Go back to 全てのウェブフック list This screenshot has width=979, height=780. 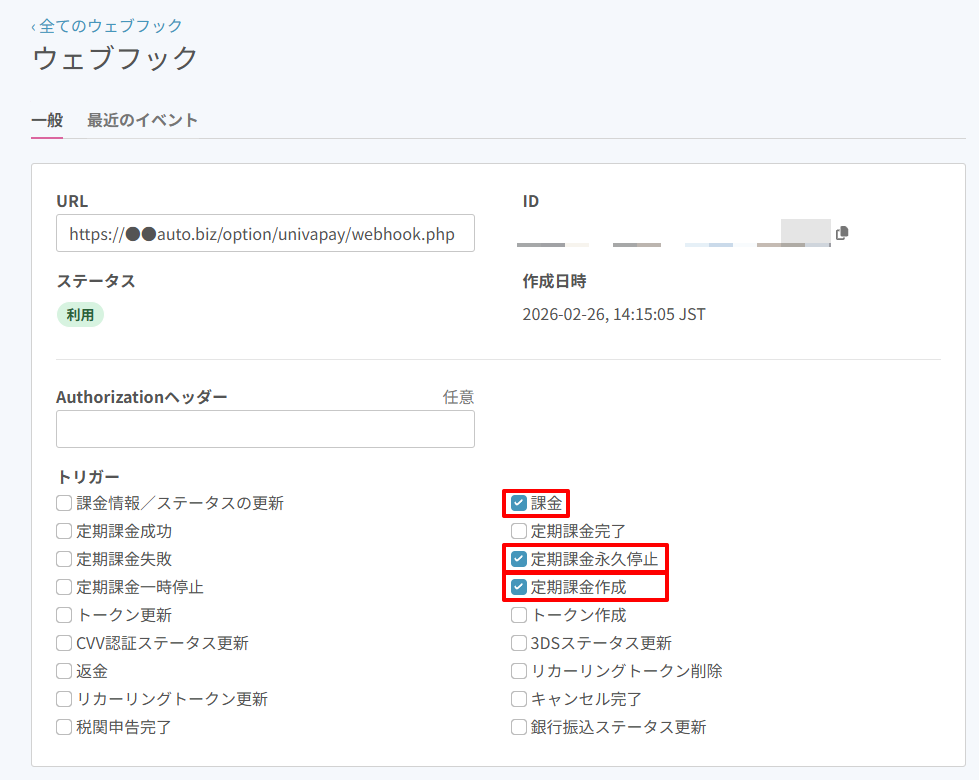tap(107, 26)
